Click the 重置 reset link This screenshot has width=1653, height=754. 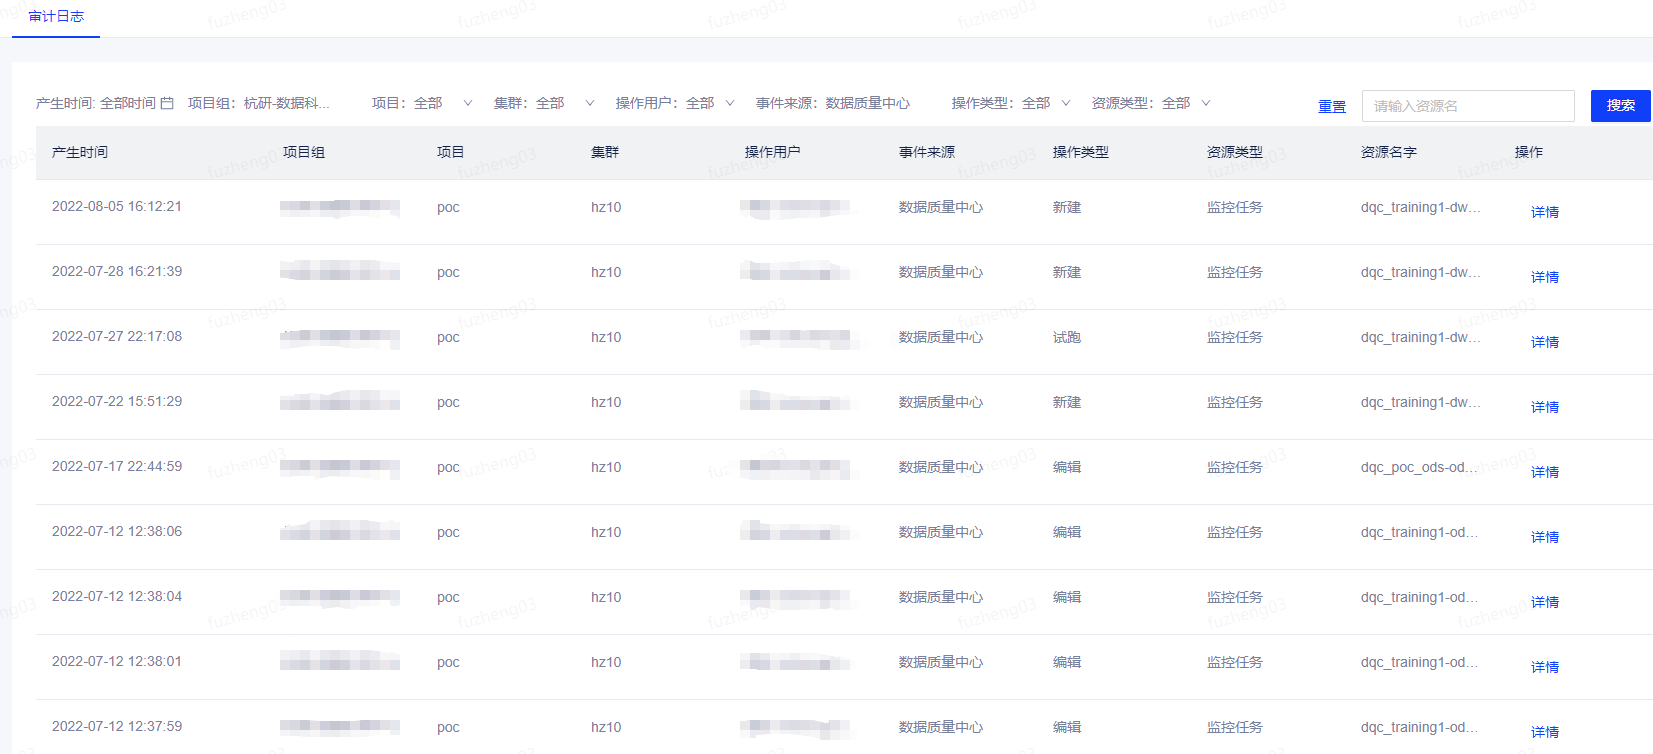pos(1332,106)
